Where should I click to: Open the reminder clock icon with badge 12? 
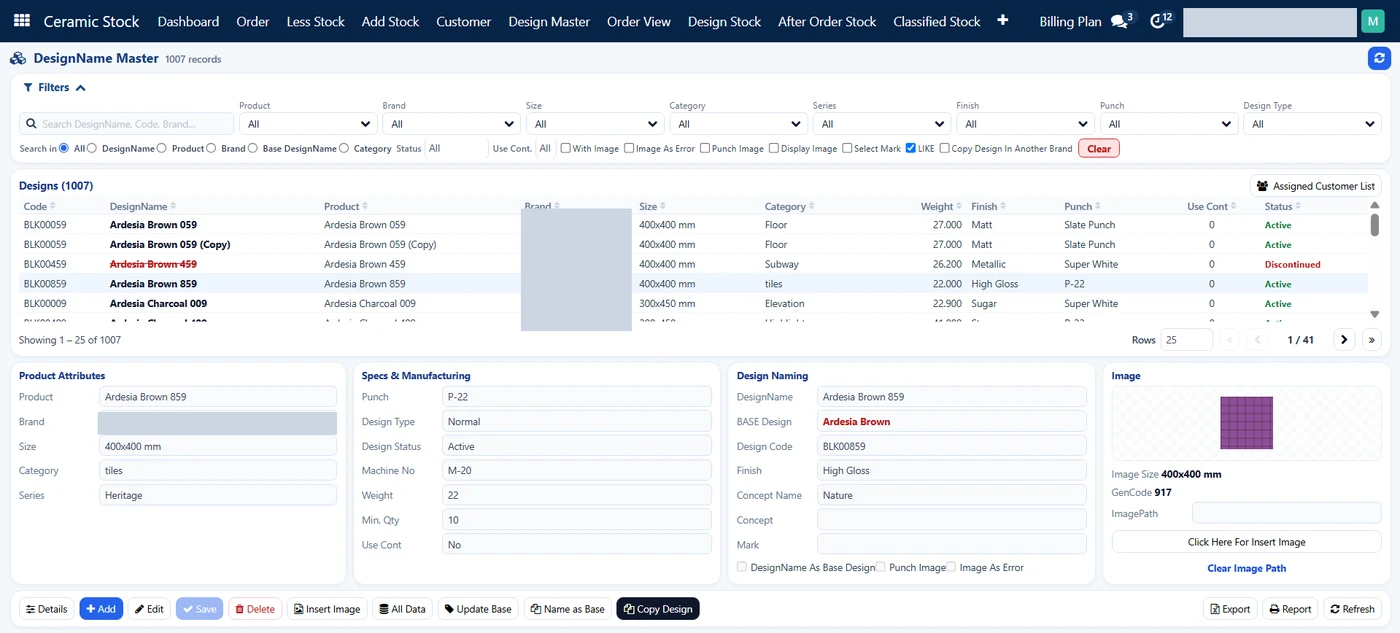[1160, 21]
